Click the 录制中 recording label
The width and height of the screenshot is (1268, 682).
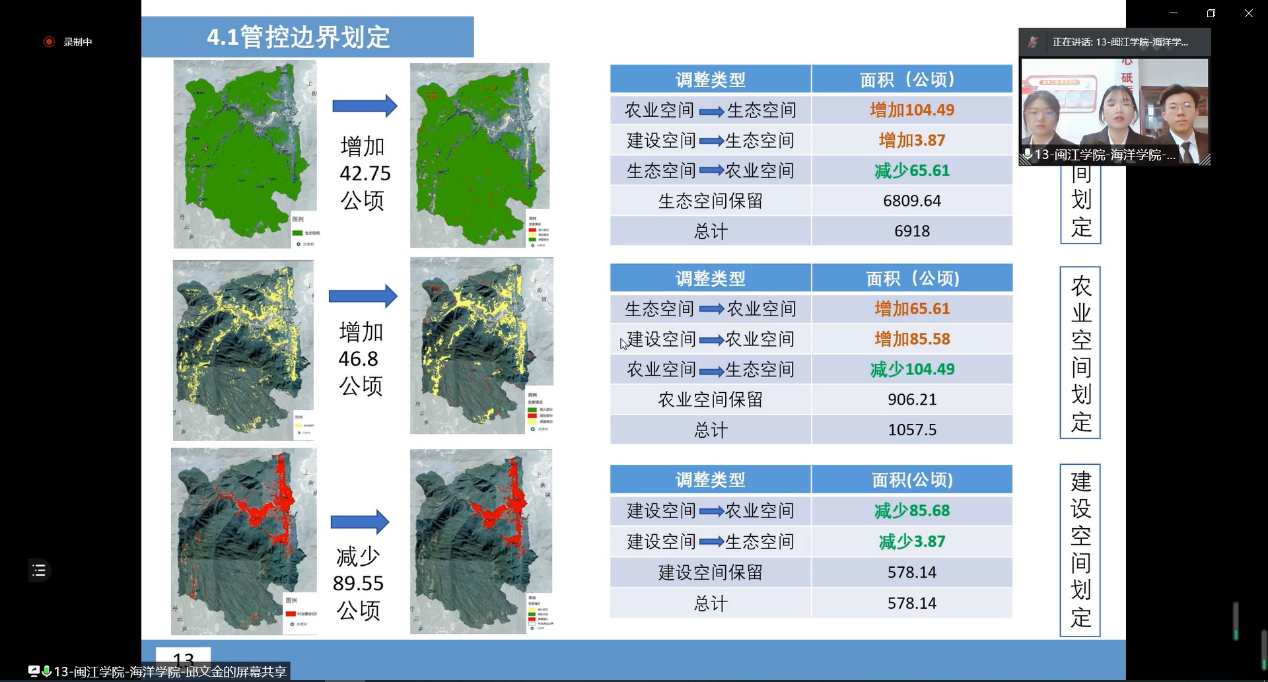[x=78, y=42]
